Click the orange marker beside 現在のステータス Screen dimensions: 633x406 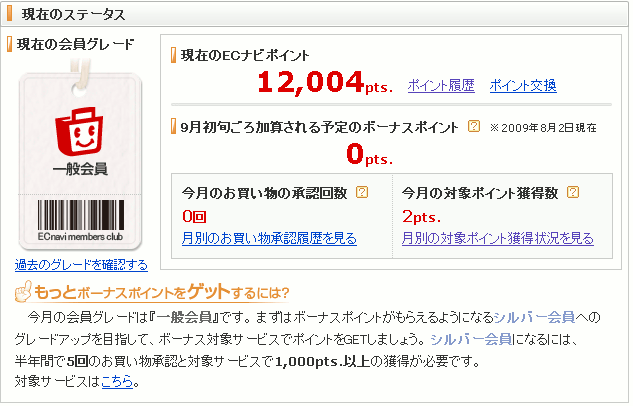[9, 14]
